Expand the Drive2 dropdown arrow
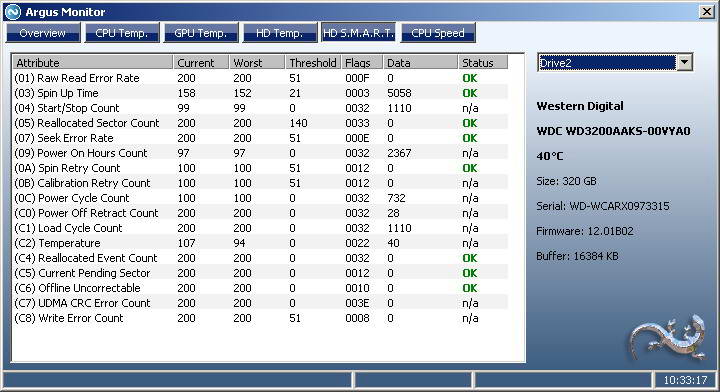This screenshot has height=392, width=720. coord(684,62)
